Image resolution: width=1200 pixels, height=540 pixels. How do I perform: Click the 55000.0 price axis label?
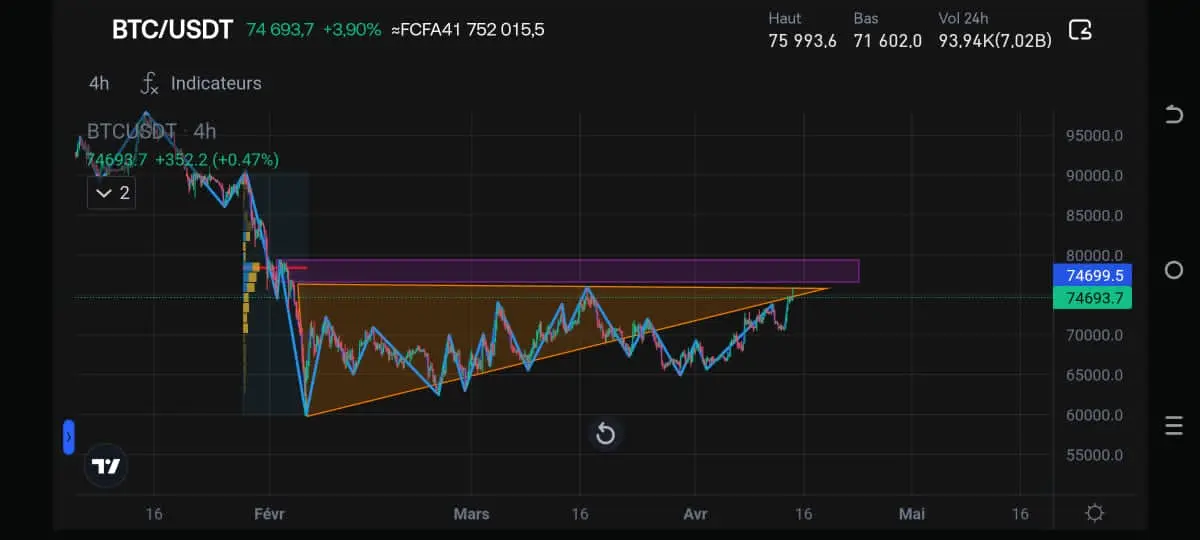click(1094, 455)
